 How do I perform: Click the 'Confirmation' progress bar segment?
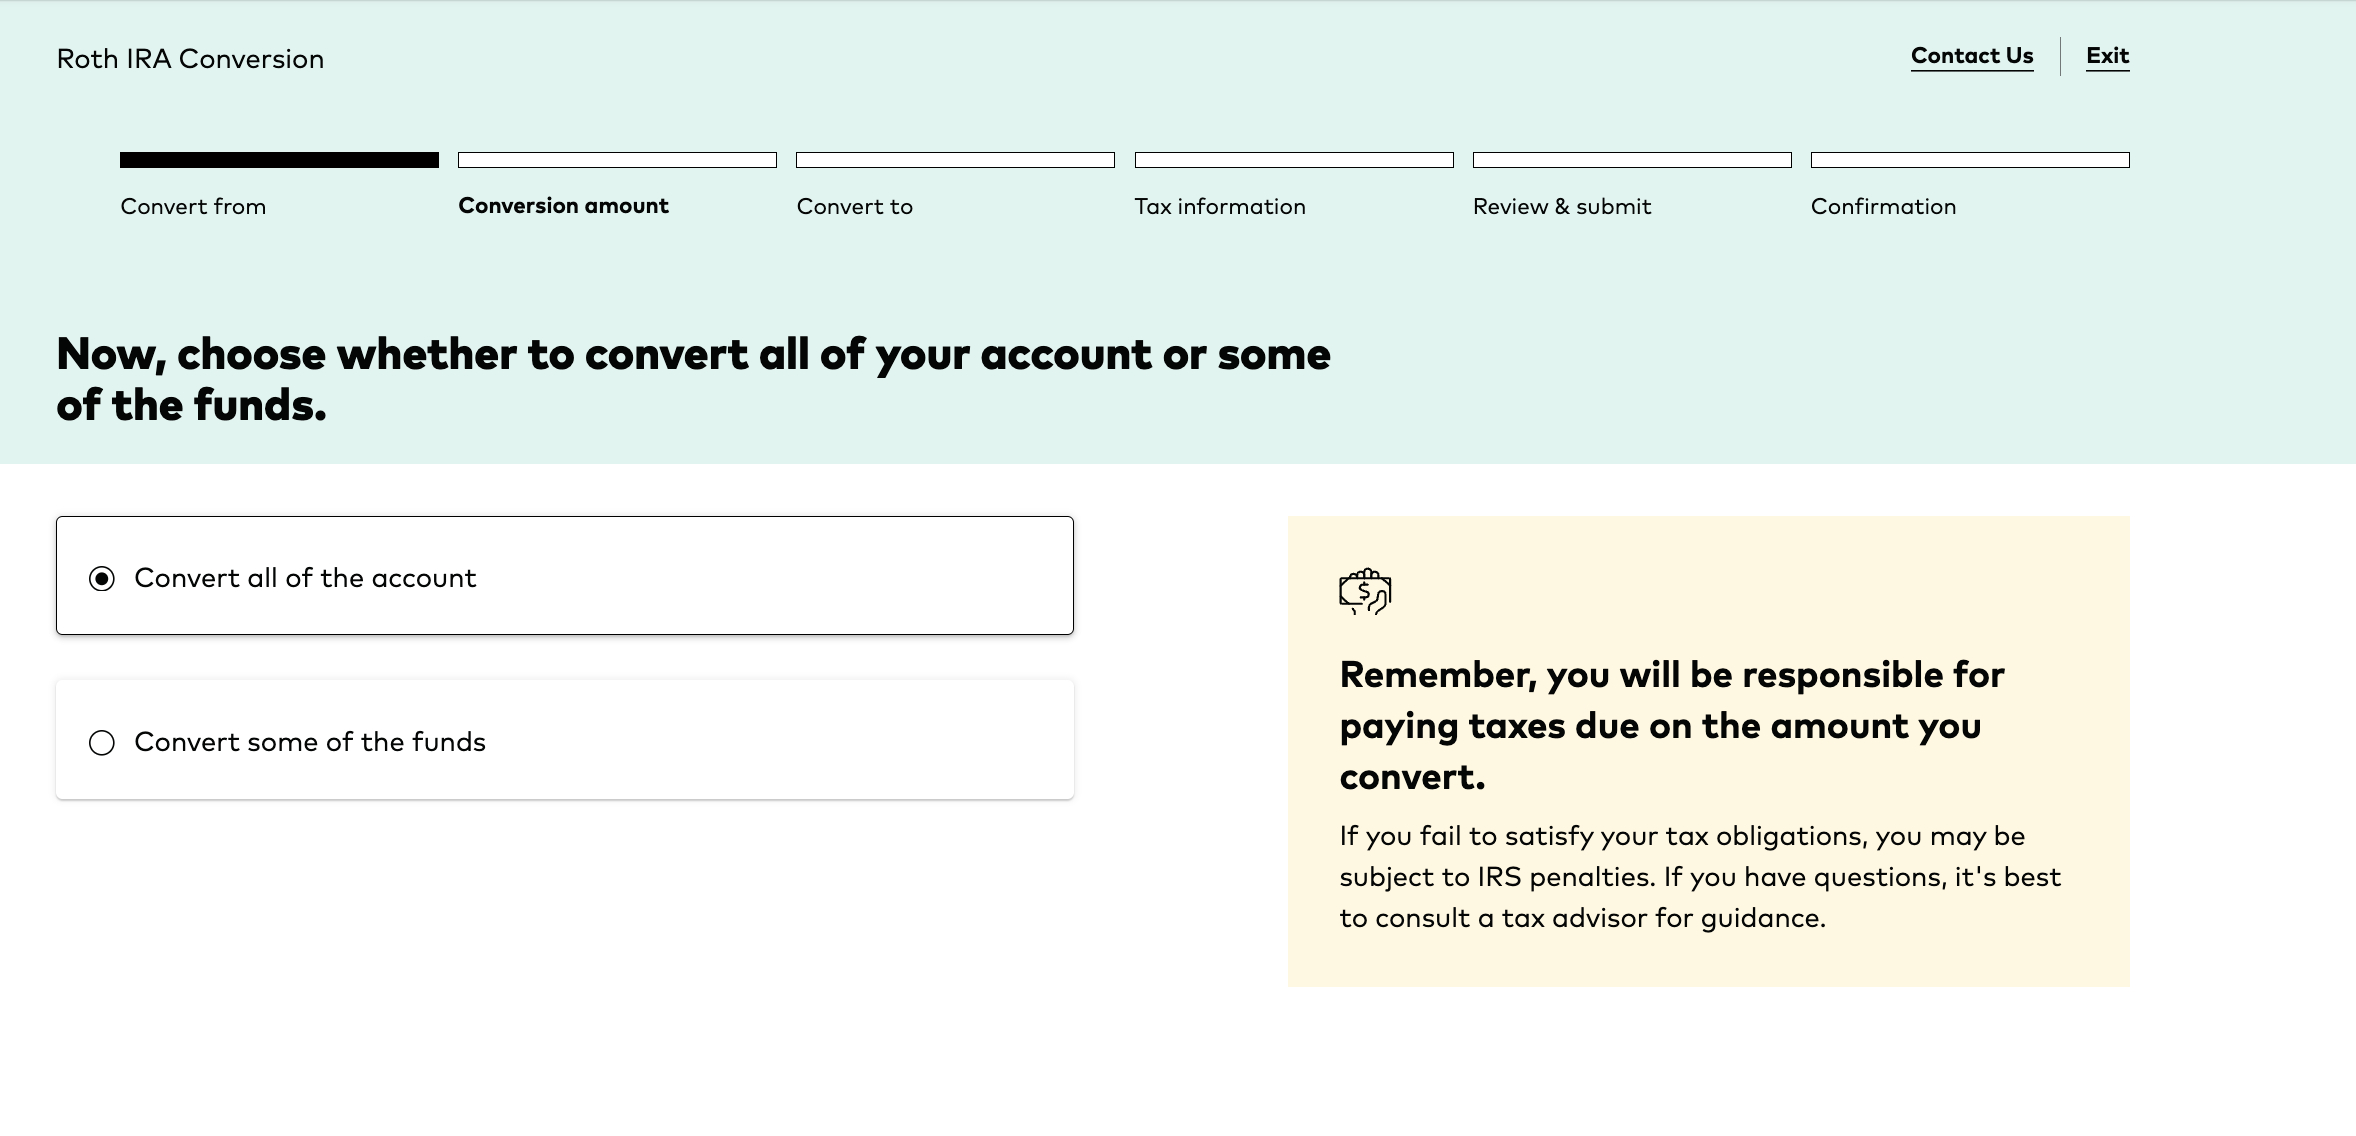(1969, 160)
